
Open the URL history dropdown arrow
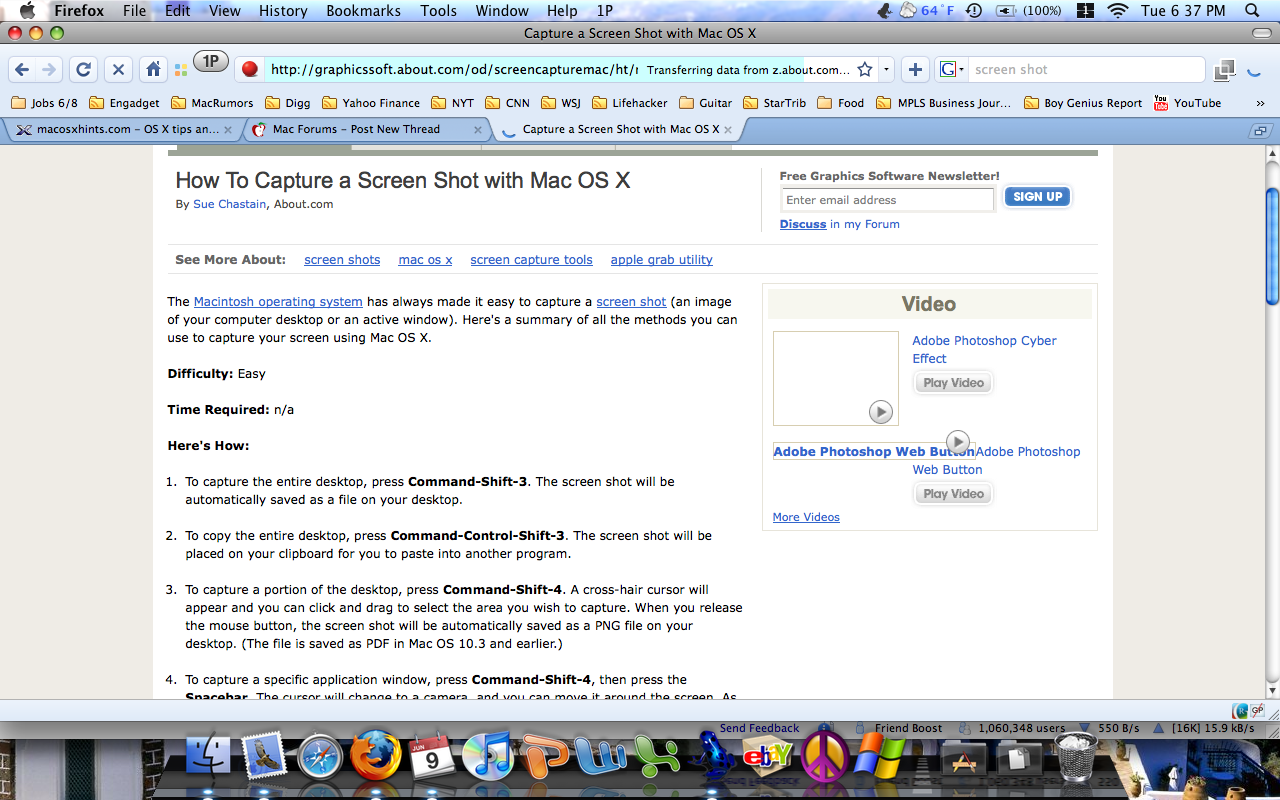(x=886, y=70)
